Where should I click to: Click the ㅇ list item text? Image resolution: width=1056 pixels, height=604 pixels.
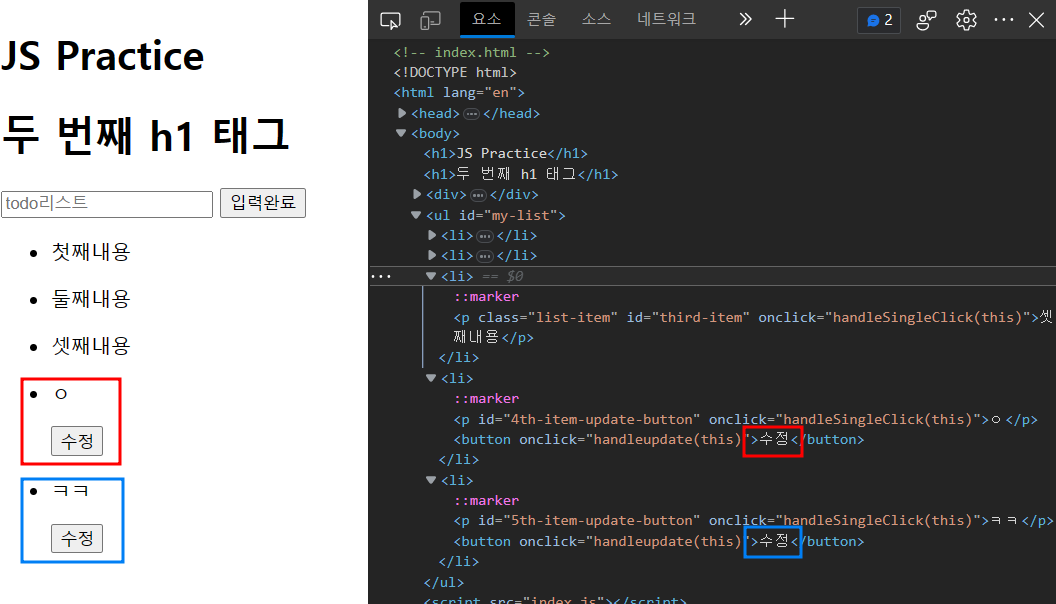tap(61, 394)
